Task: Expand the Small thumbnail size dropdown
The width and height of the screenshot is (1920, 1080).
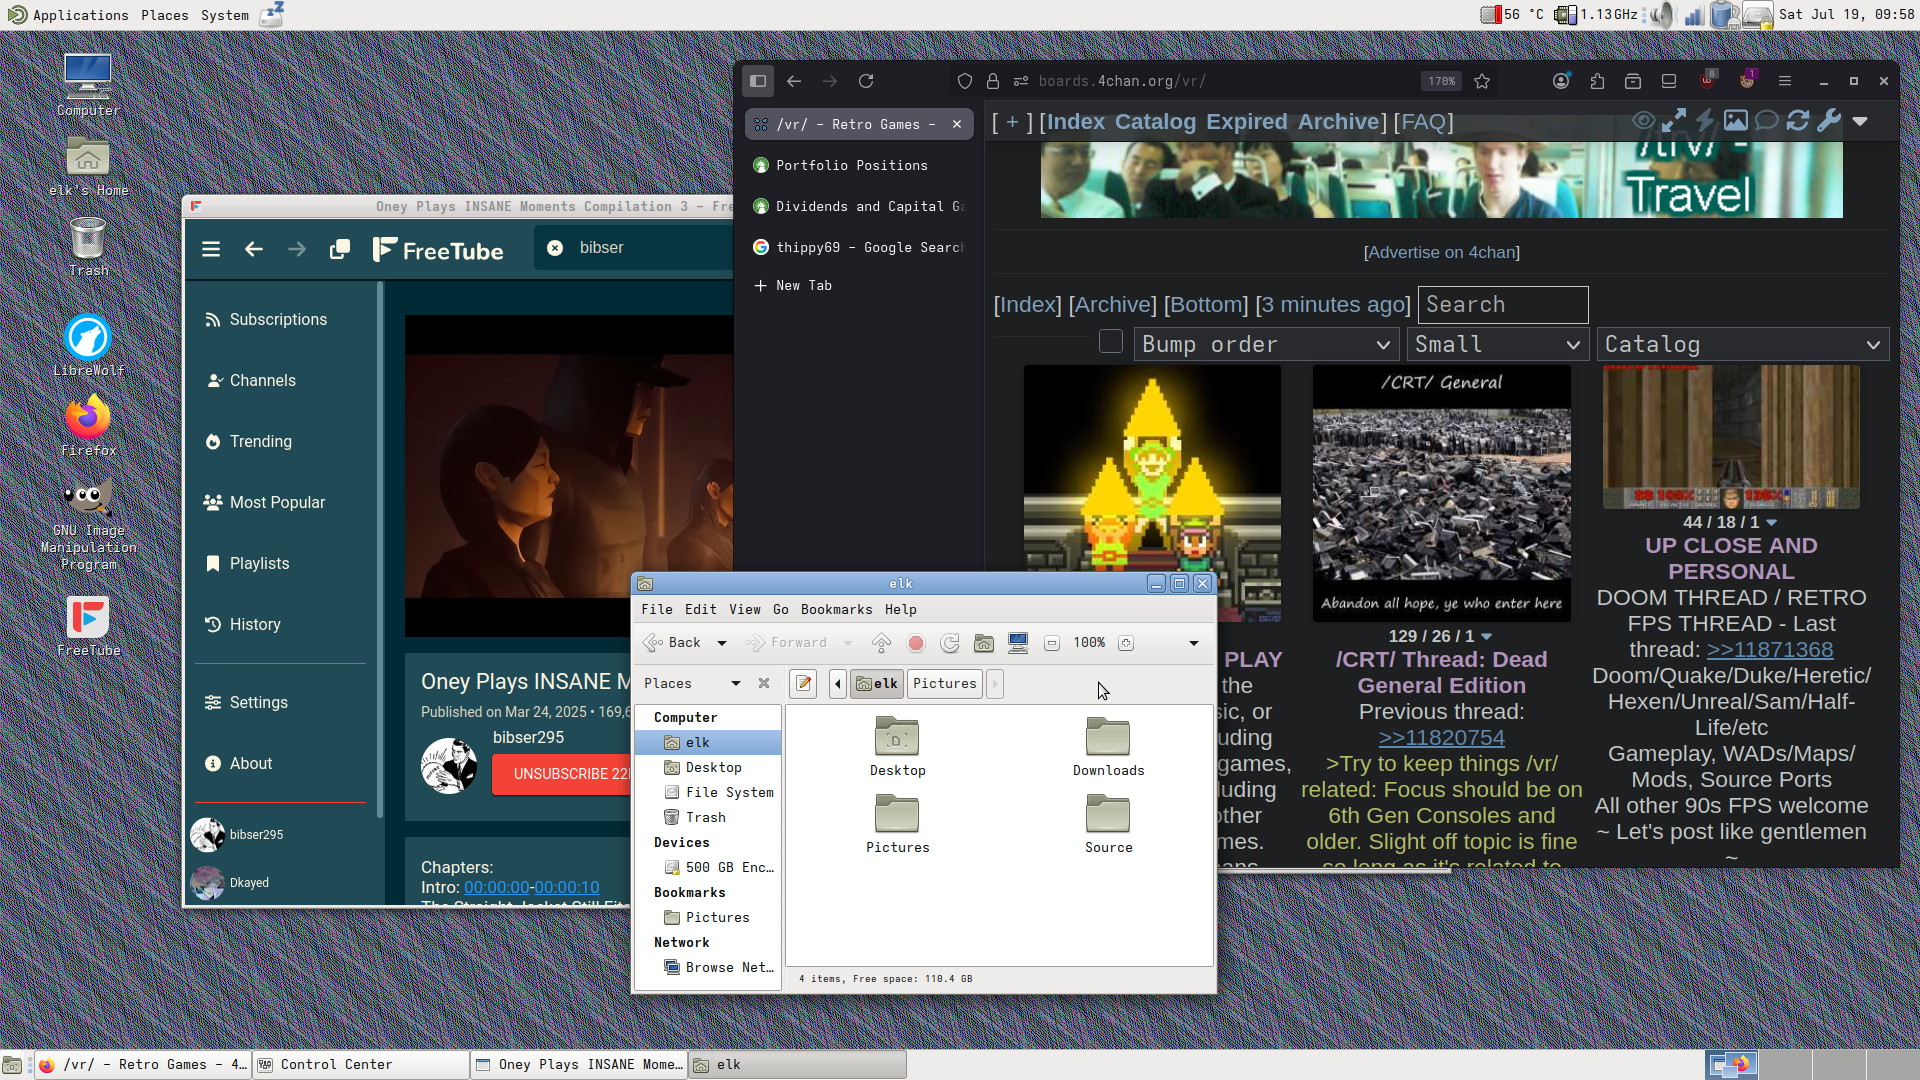Action: click(x=1496, y=345)
